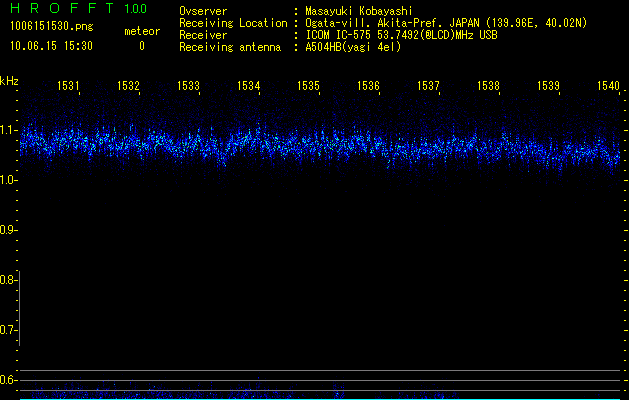This screenshot has height=400, width=629.
Task: Click the Ovserver label
Action: (203, 11)
